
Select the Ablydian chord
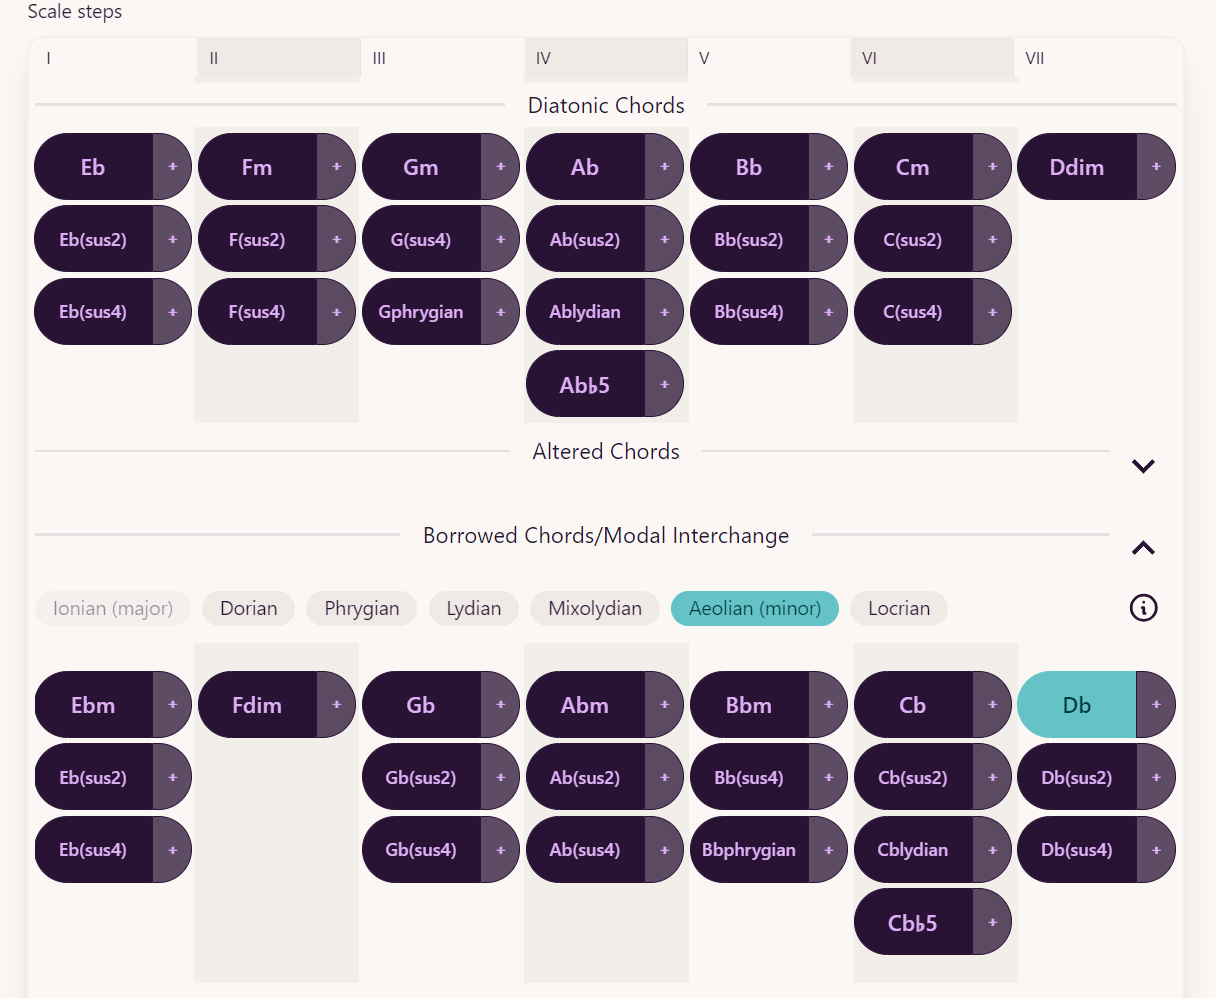[586, 312]
